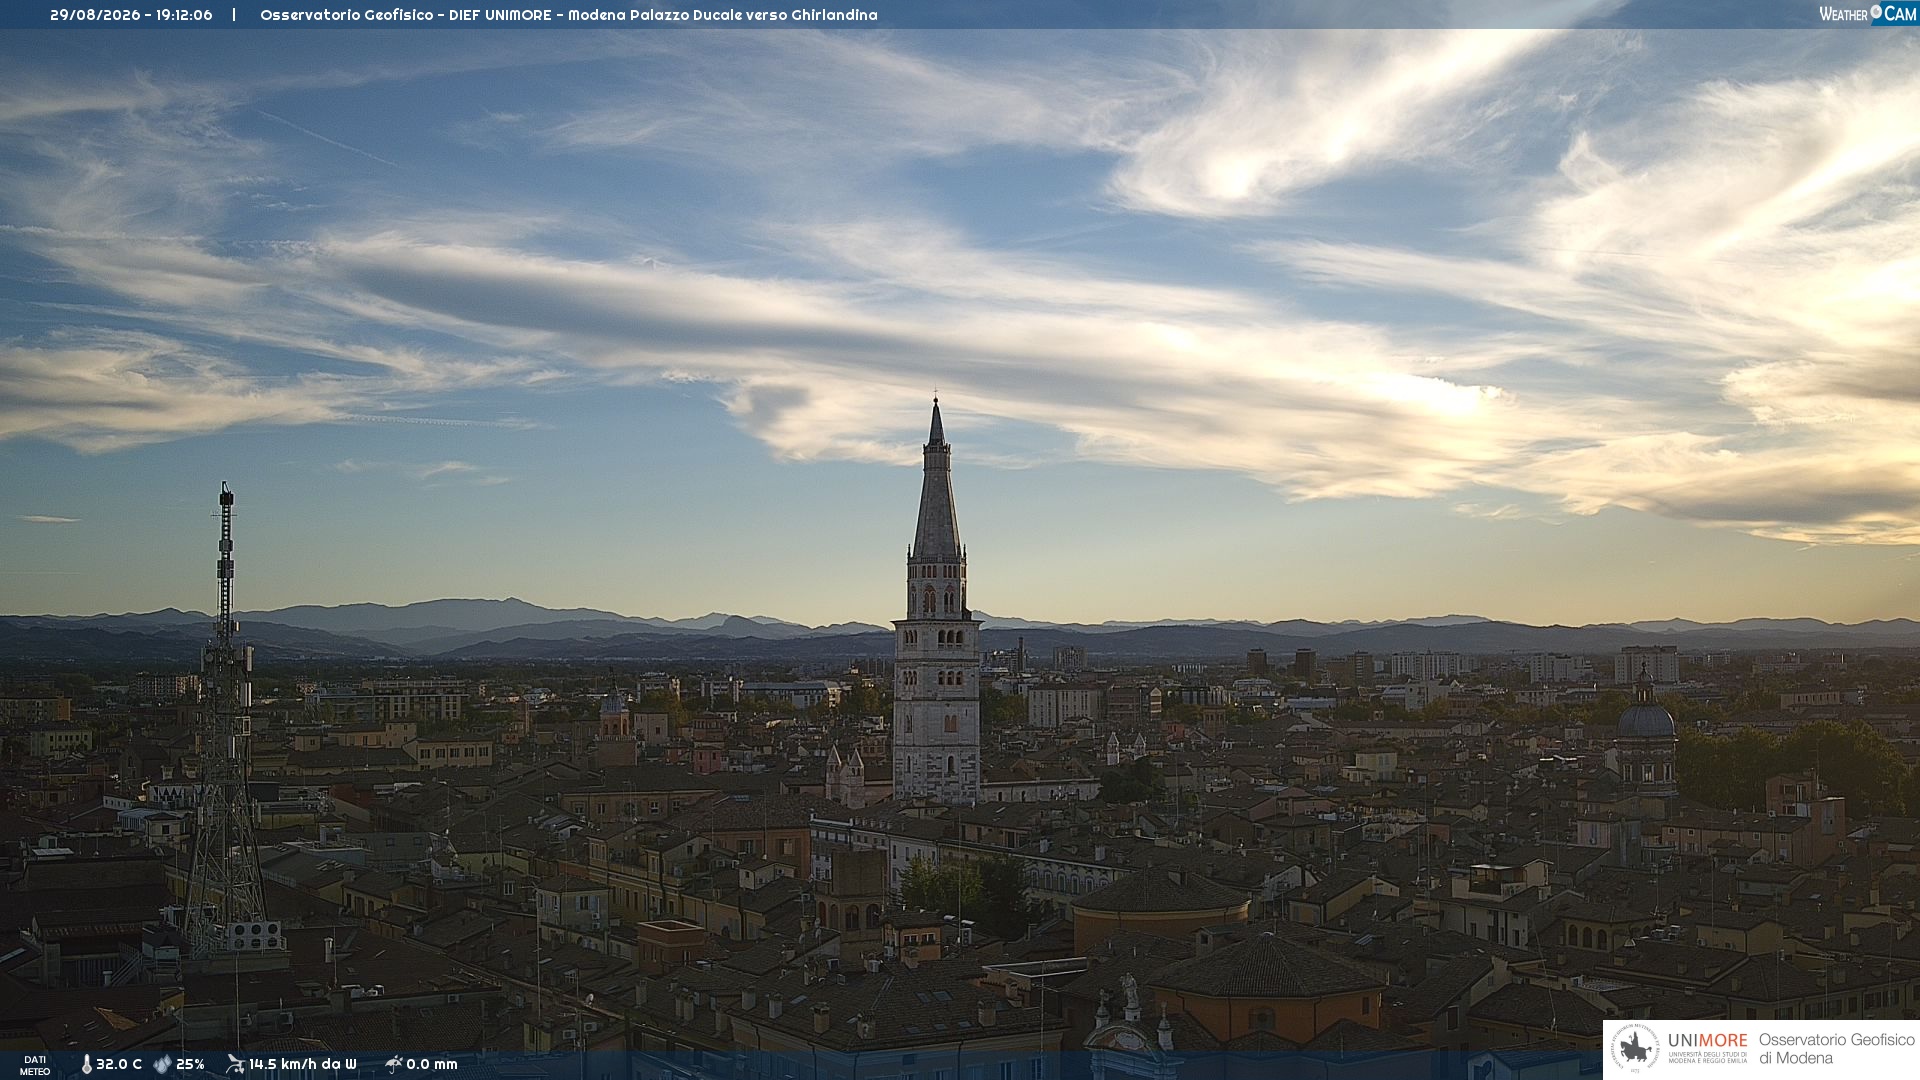This screenshot has height=1080, width=1920.
Task: Click the 0.0 mm rainfall value
Action: click(432, 1065)
